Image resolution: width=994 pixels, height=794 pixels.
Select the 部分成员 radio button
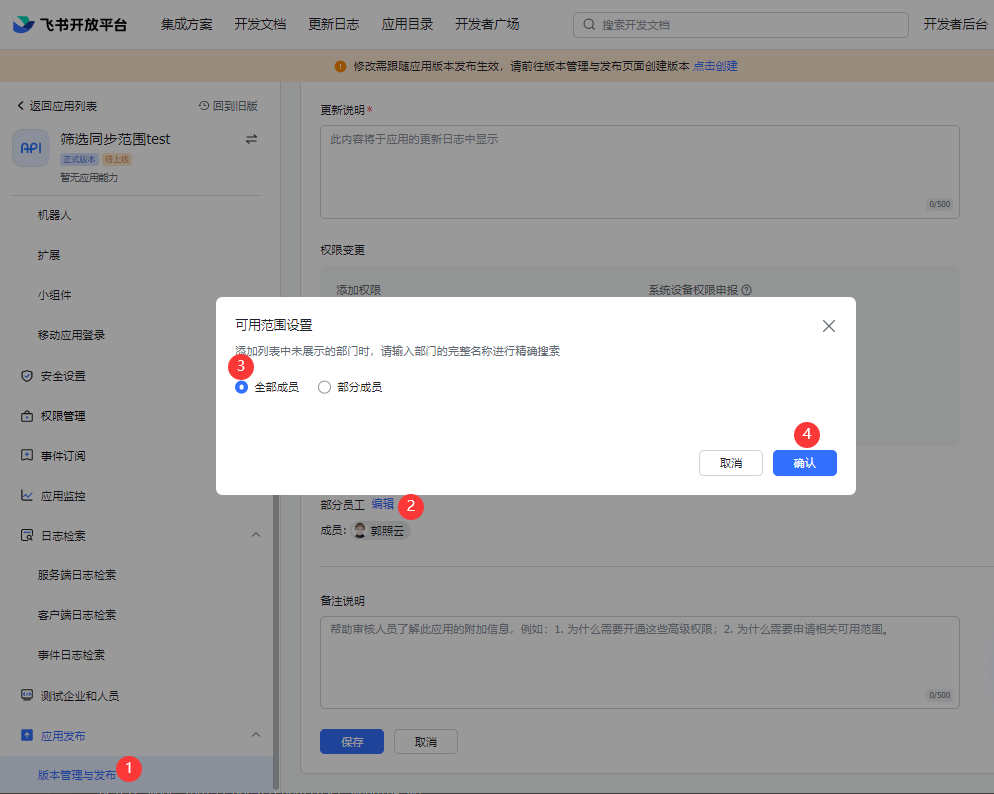324,387
